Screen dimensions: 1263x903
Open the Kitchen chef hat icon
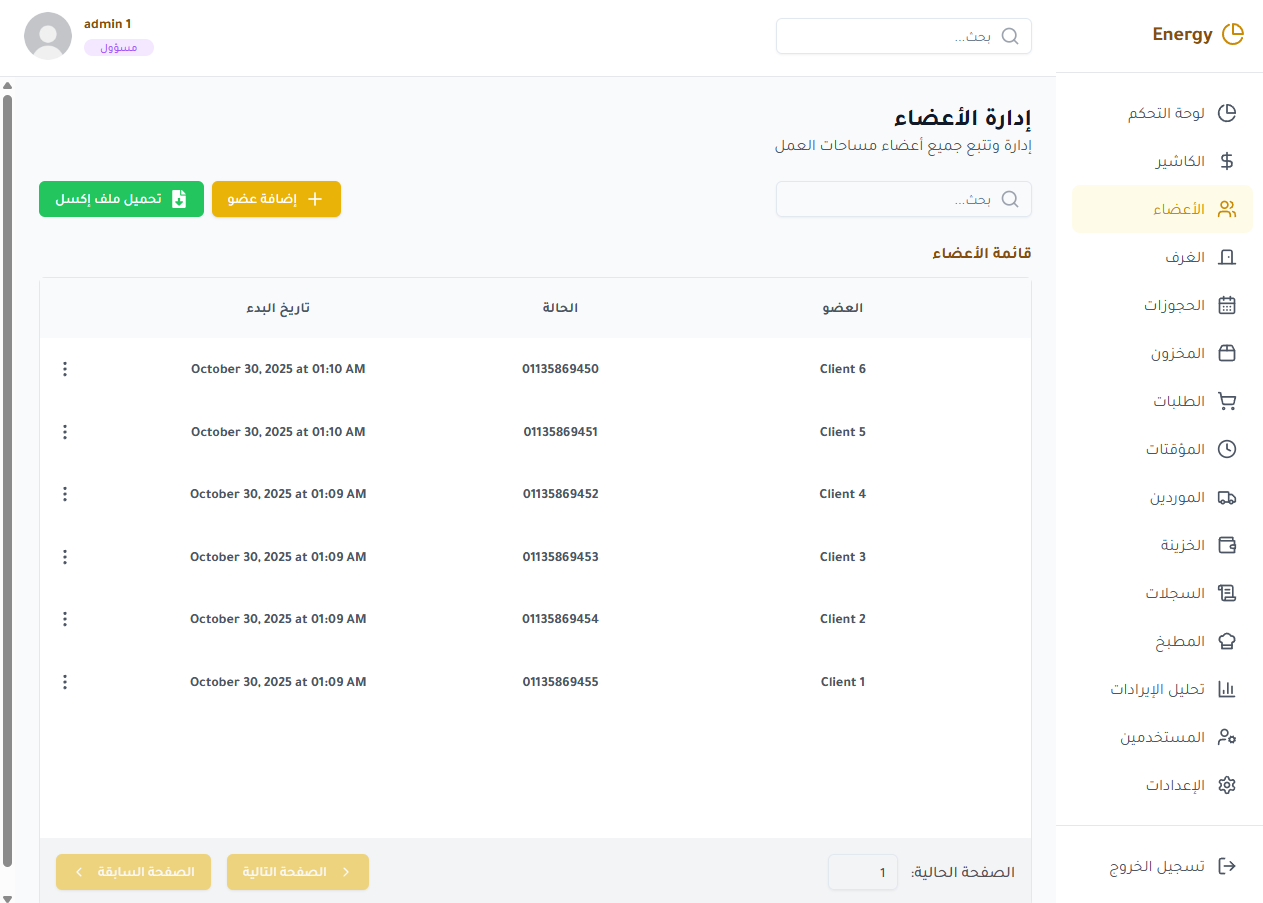tap(1227, 641)
